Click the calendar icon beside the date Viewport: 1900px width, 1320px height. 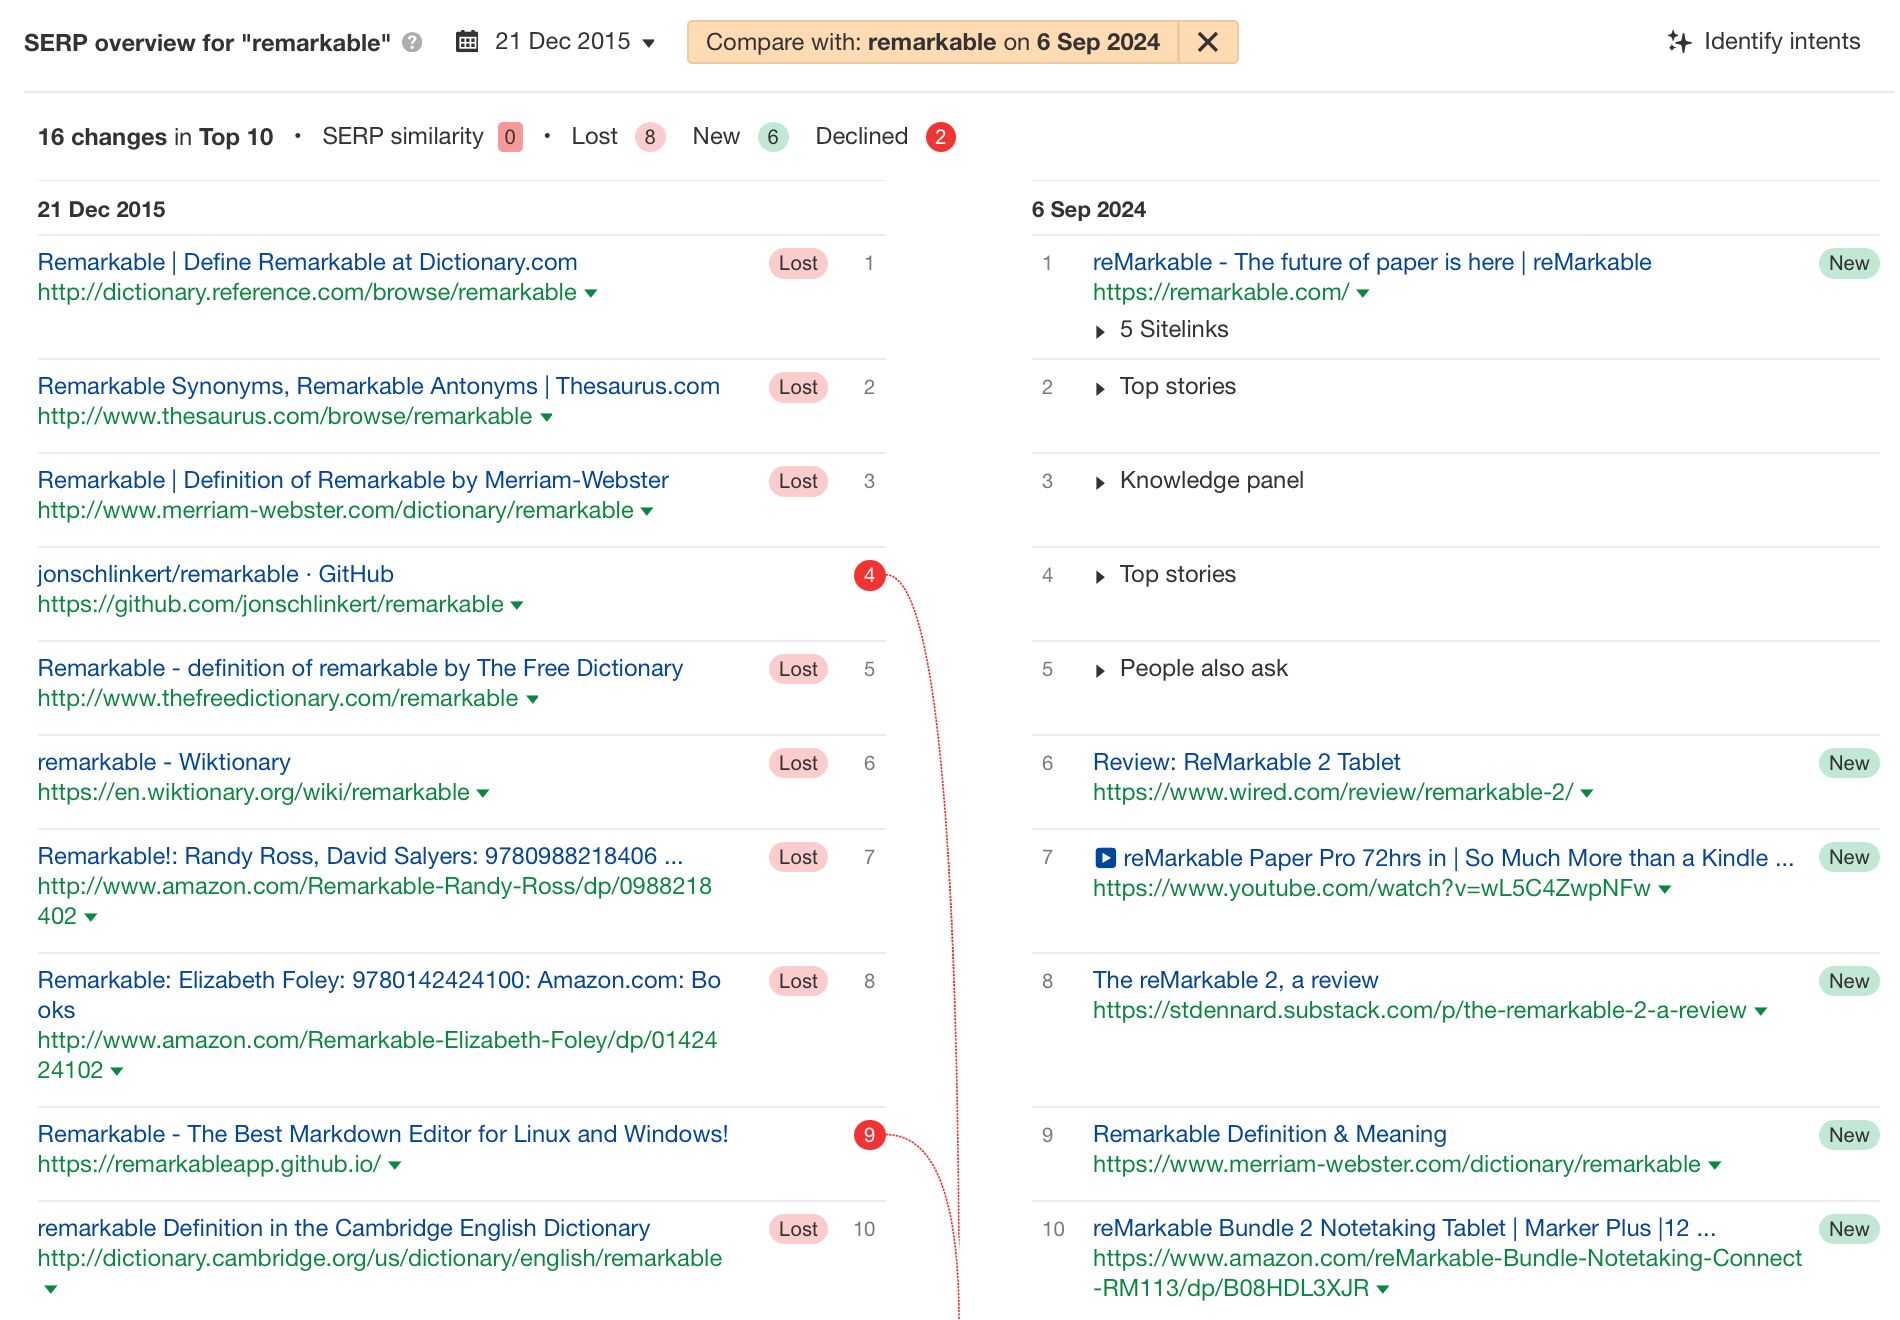click(x=466, y=41)
